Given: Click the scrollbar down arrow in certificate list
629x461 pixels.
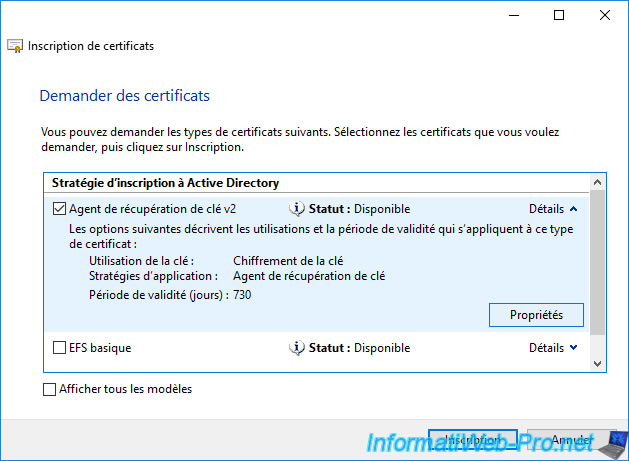Looking at the screenshot, I should click(x=598, y=362).
